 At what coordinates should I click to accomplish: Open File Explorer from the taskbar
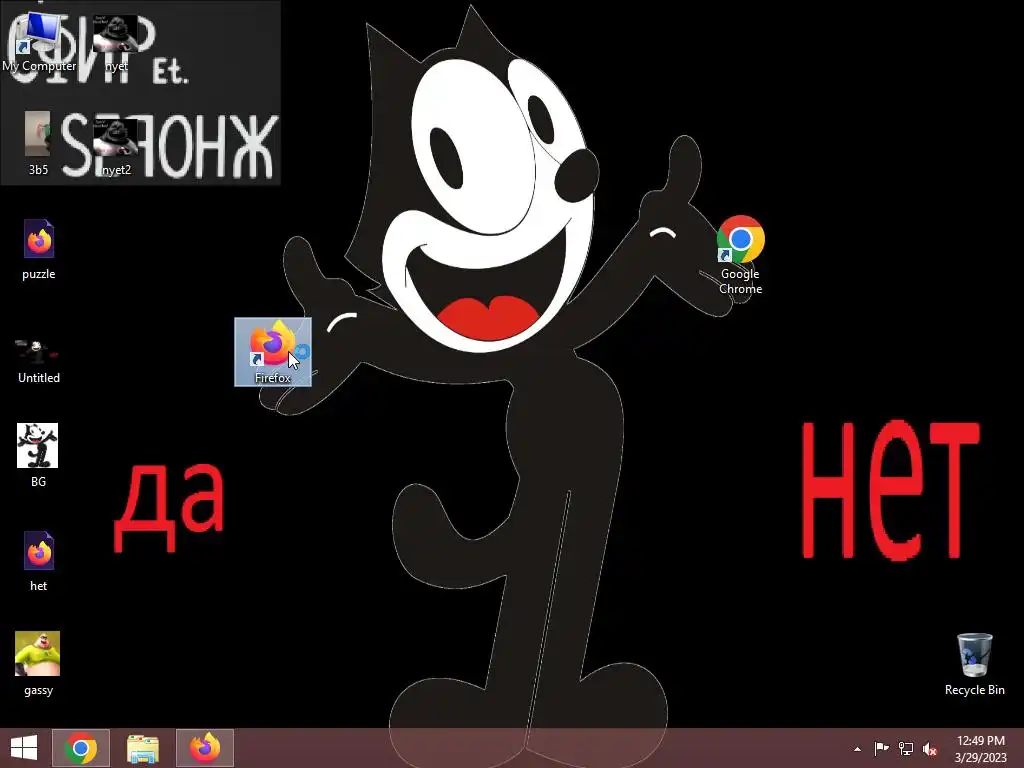[142, 748]
